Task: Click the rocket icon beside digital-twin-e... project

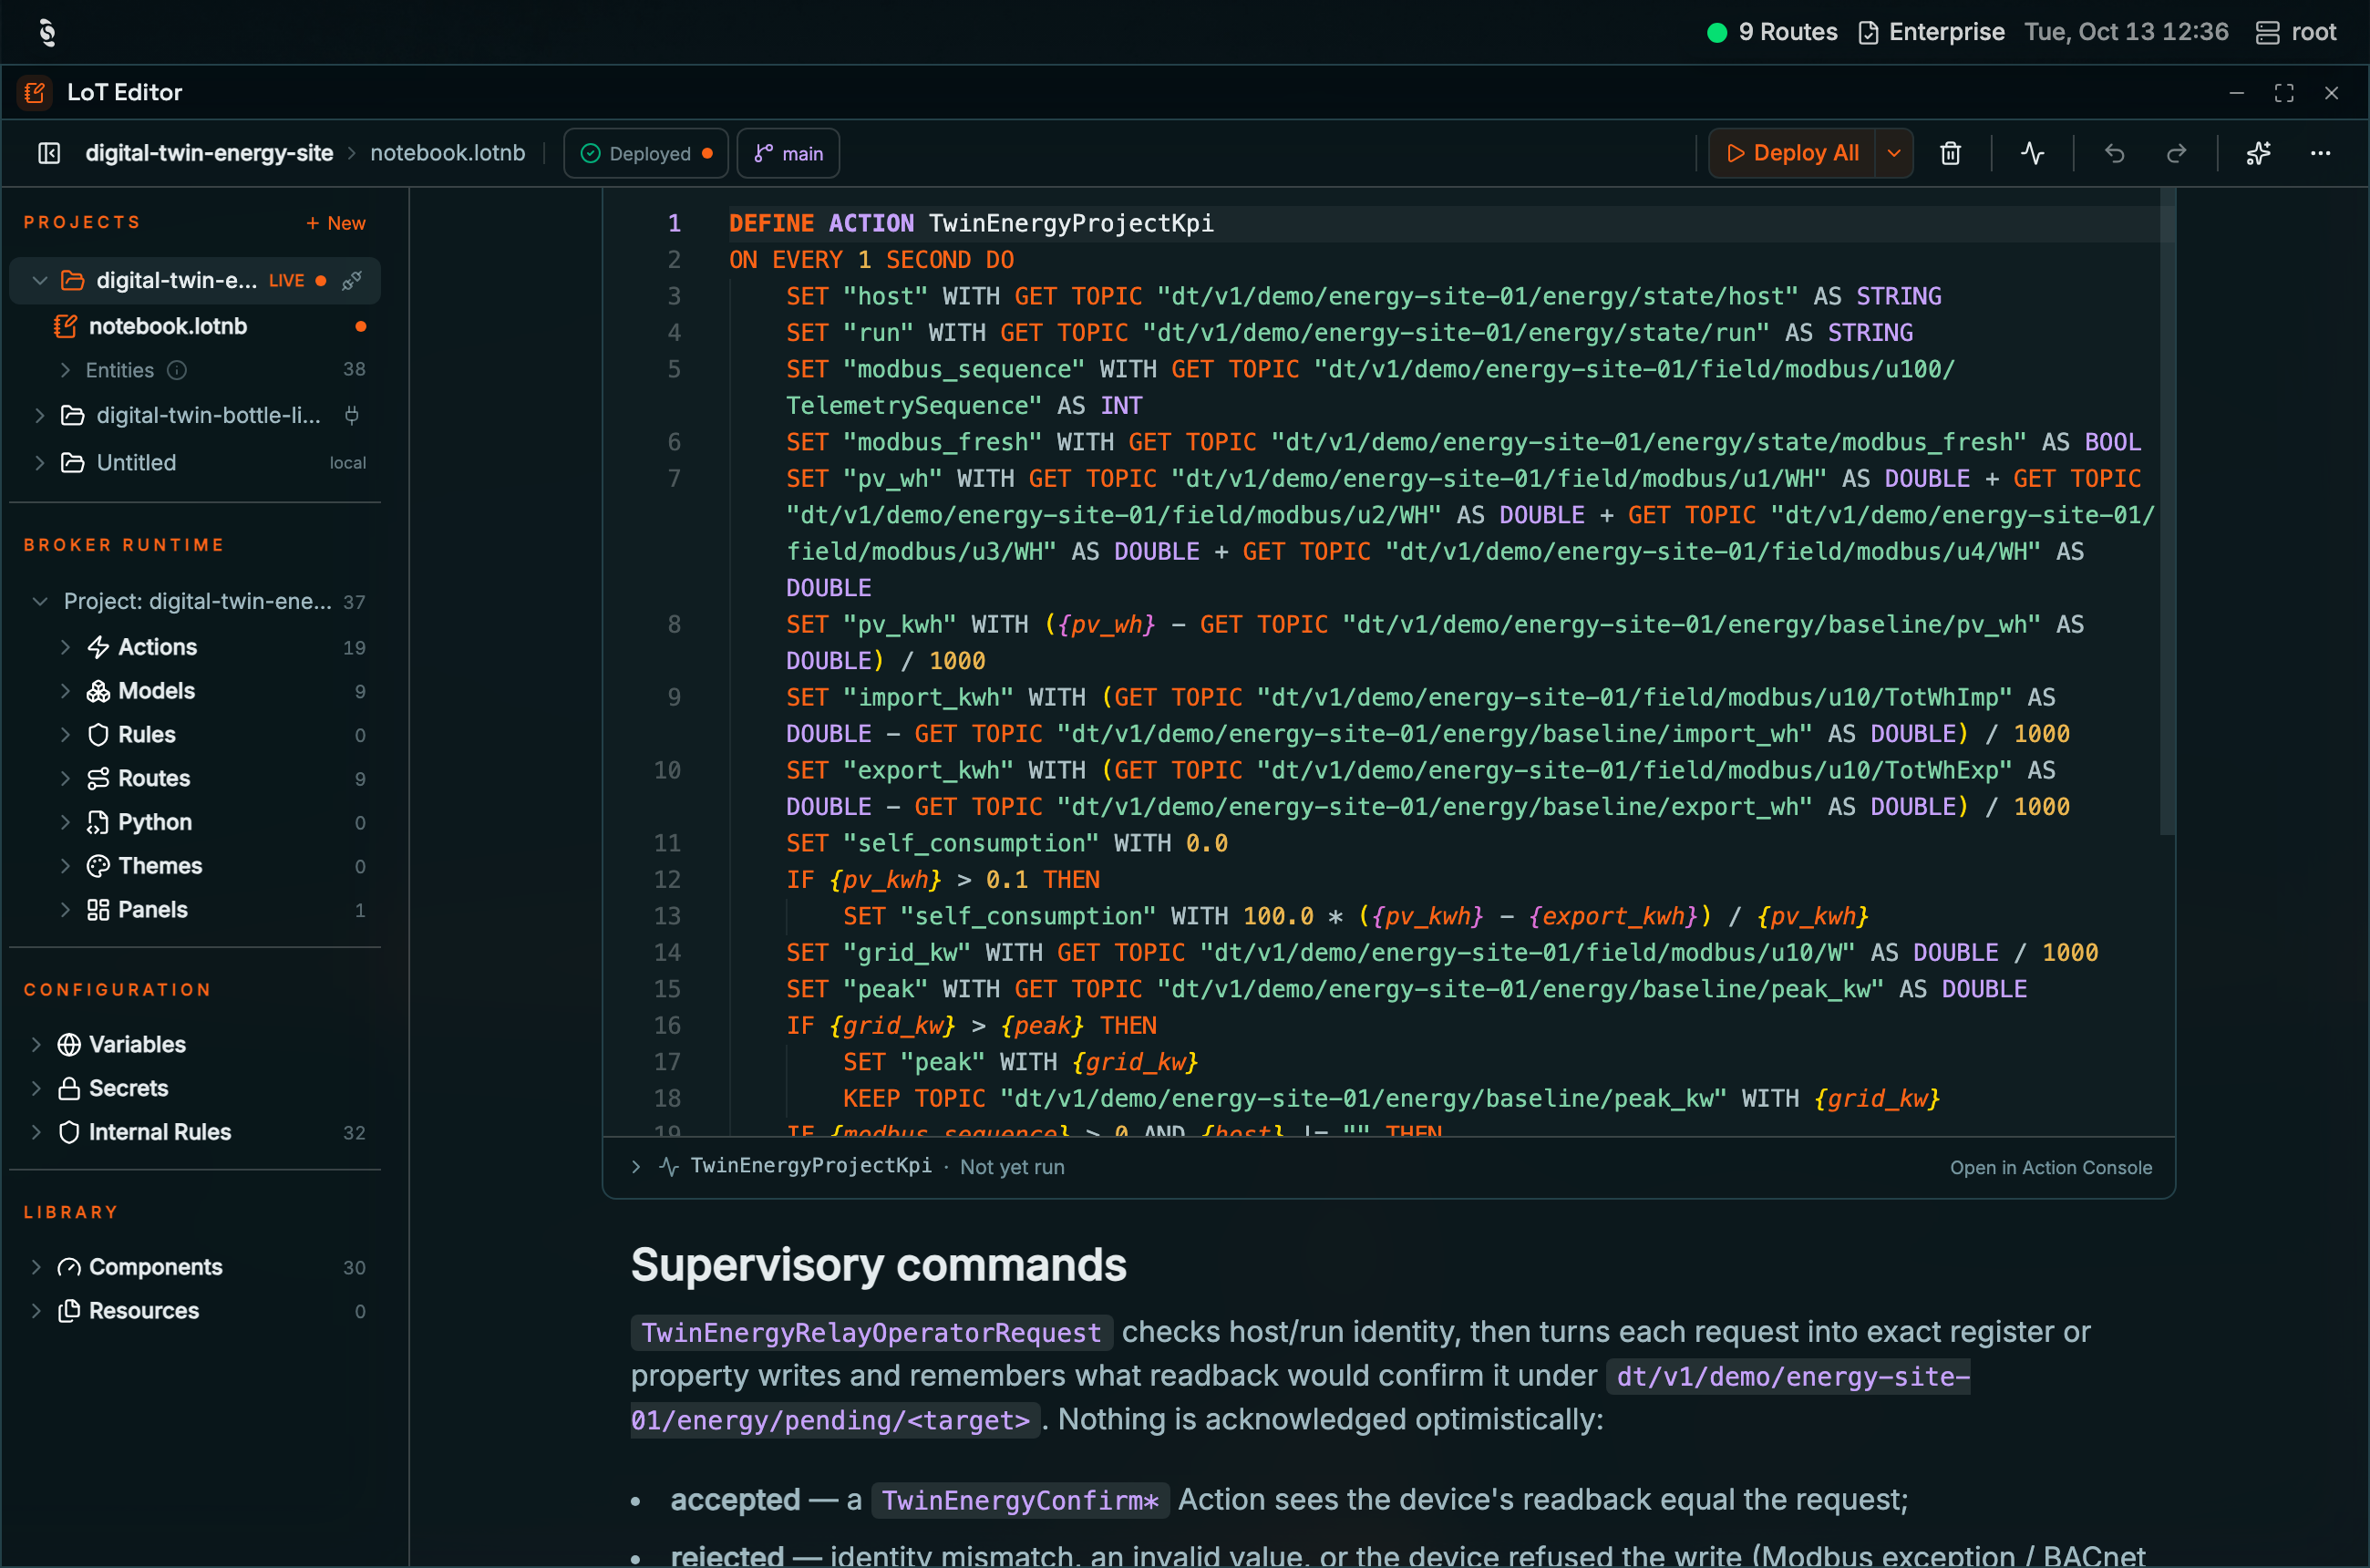Action: point(352,281)
